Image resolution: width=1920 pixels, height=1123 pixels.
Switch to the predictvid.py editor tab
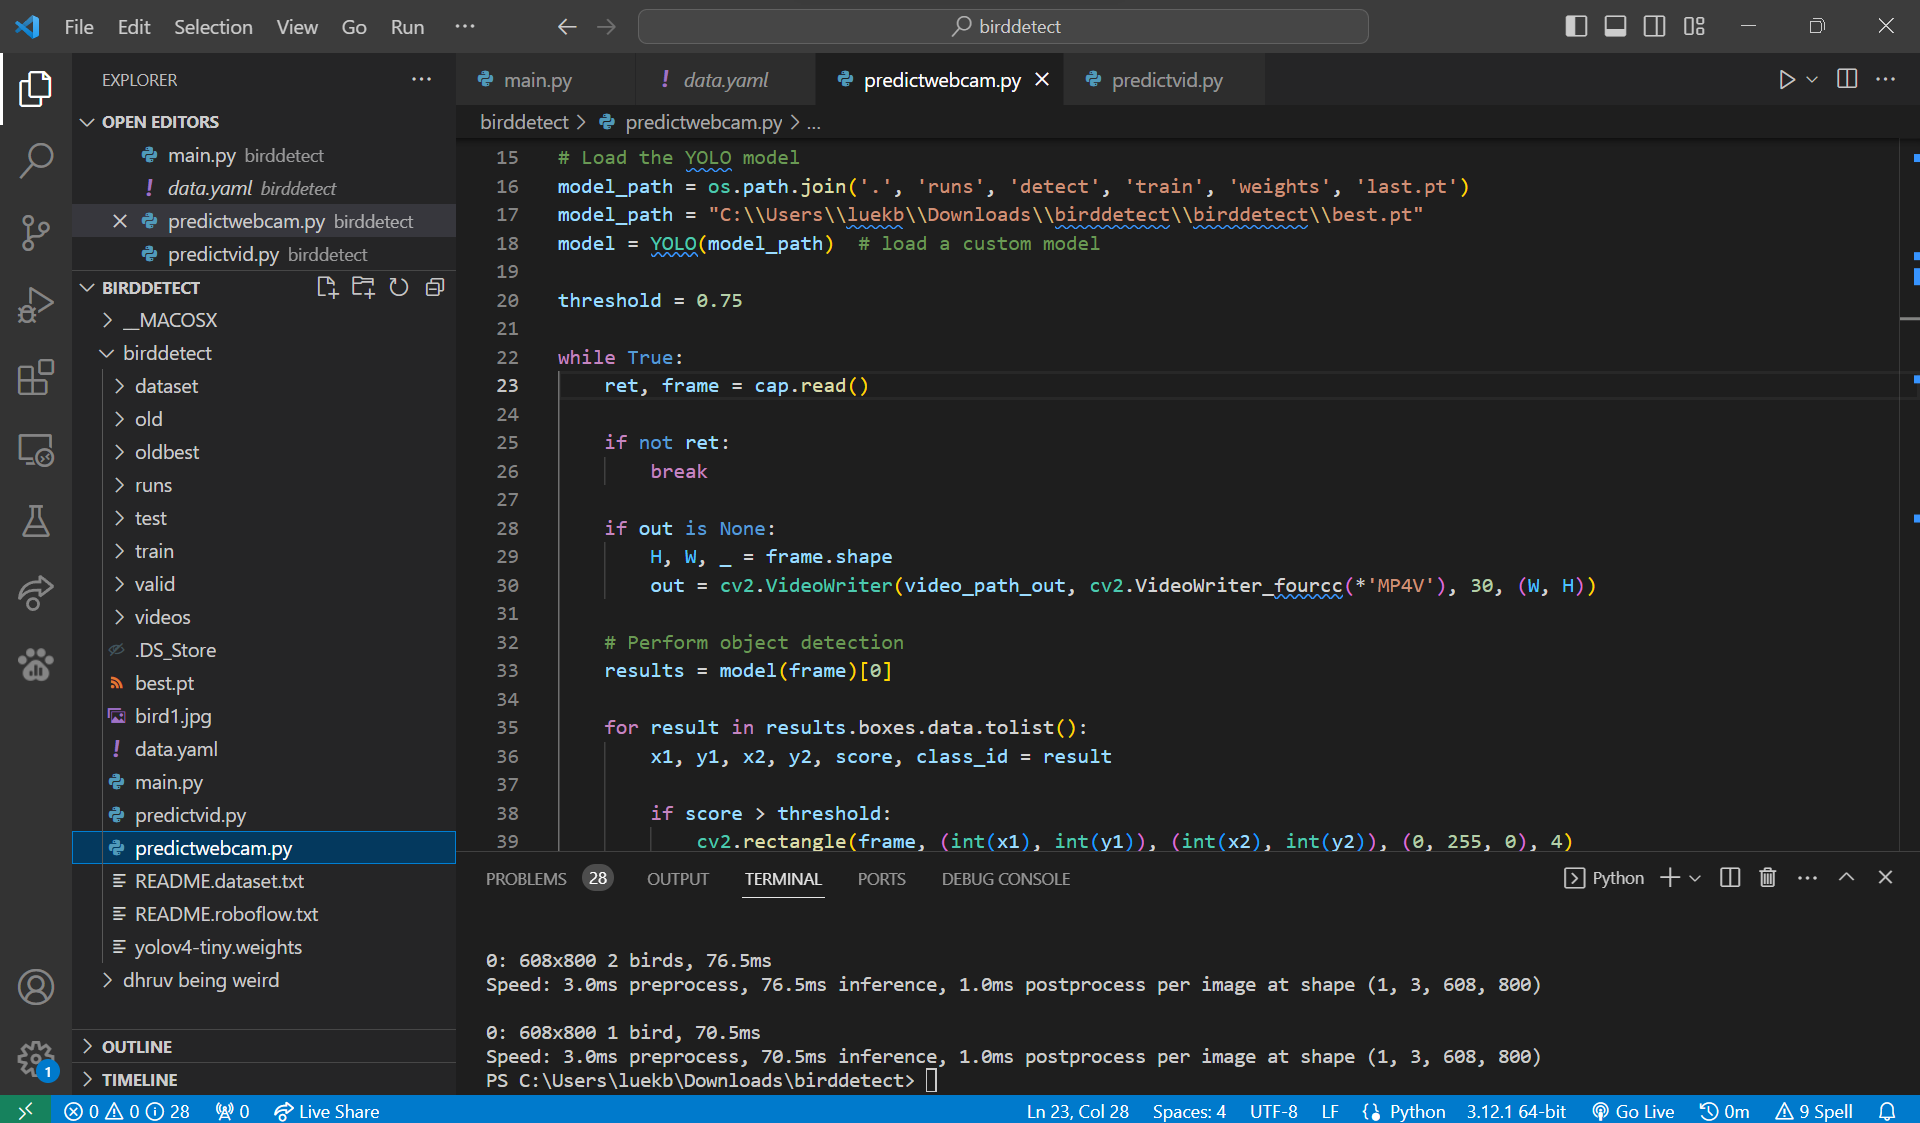(1166, 80)
